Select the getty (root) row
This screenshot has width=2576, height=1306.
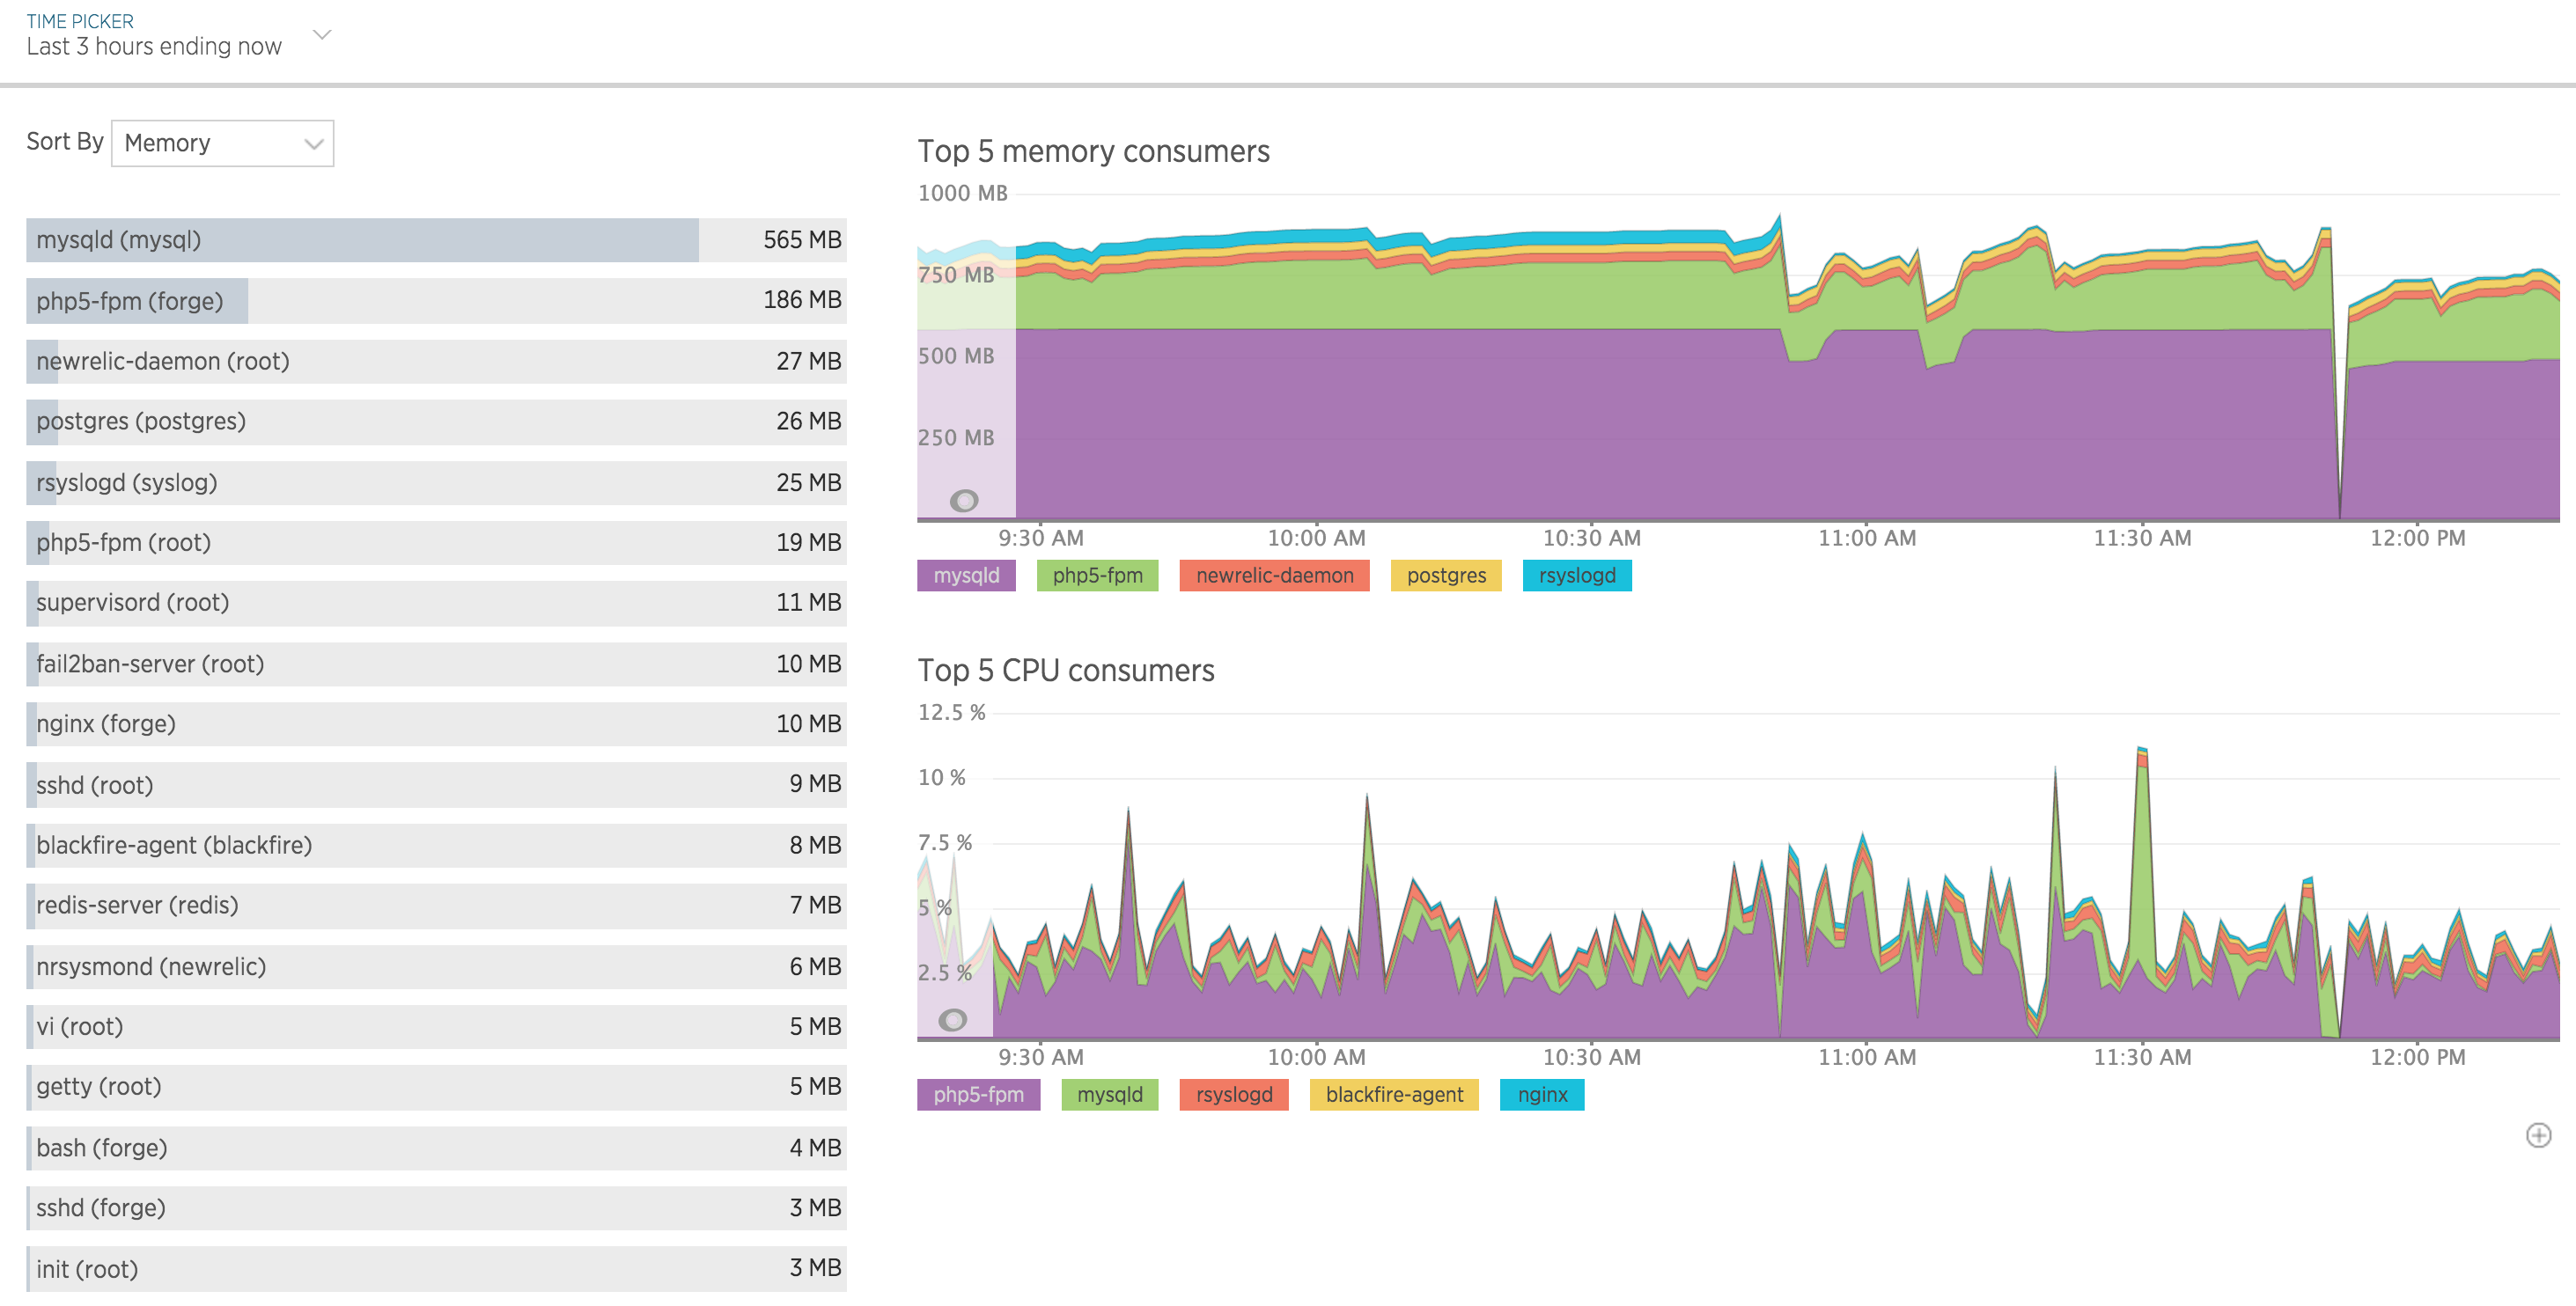point(436,1087)
